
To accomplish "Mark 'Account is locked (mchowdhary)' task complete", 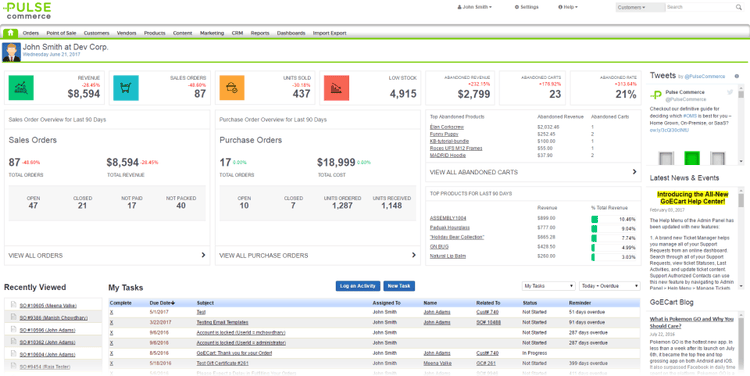I will pyautogui.click(x=111, y=332).
